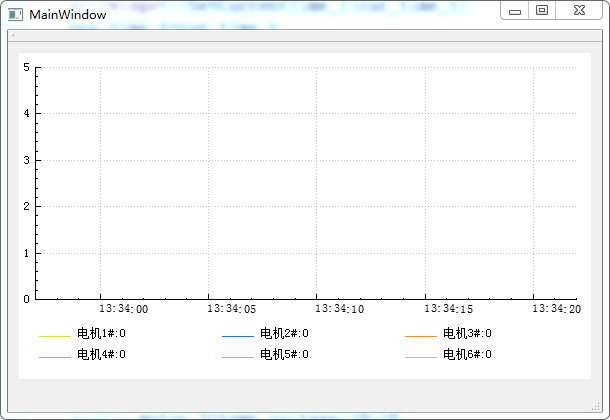Minimize the MainWindow window
Screen dimensions: 610x420
click(x=515, y=10)
